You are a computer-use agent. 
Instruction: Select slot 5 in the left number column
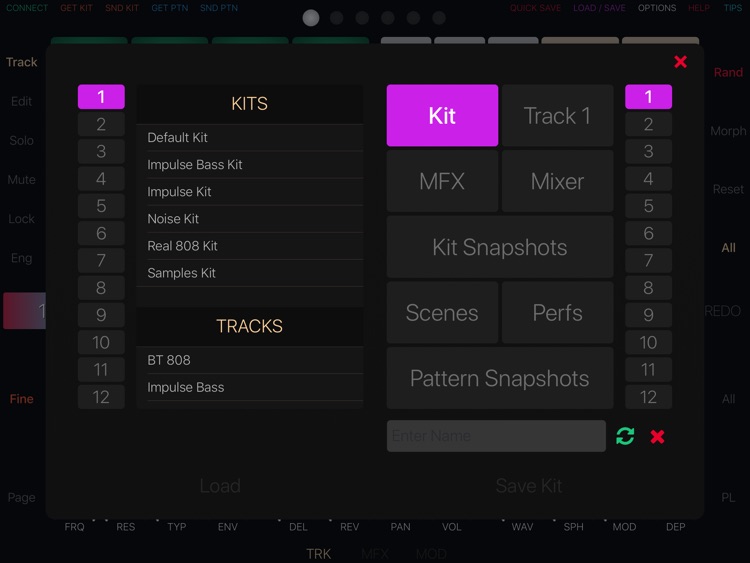point(101,206)
